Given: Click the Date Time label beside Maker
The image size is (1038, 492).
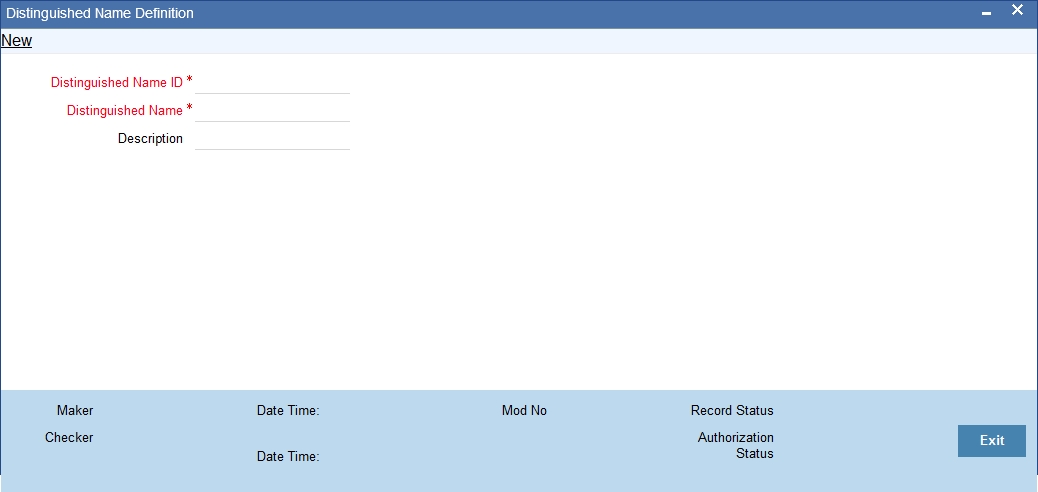Looking at the screenshot, I should pyautogui.click(x=288, y=411).
